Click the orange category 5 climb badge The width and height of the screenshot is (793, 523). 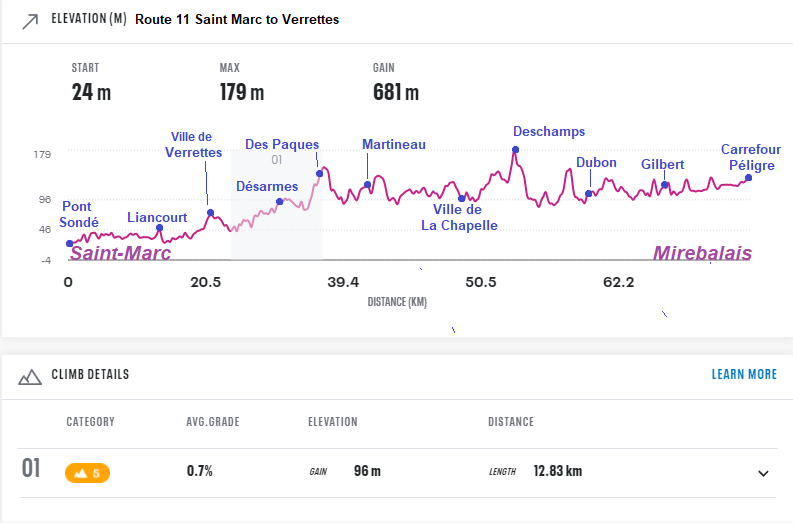tap(88, 473)
